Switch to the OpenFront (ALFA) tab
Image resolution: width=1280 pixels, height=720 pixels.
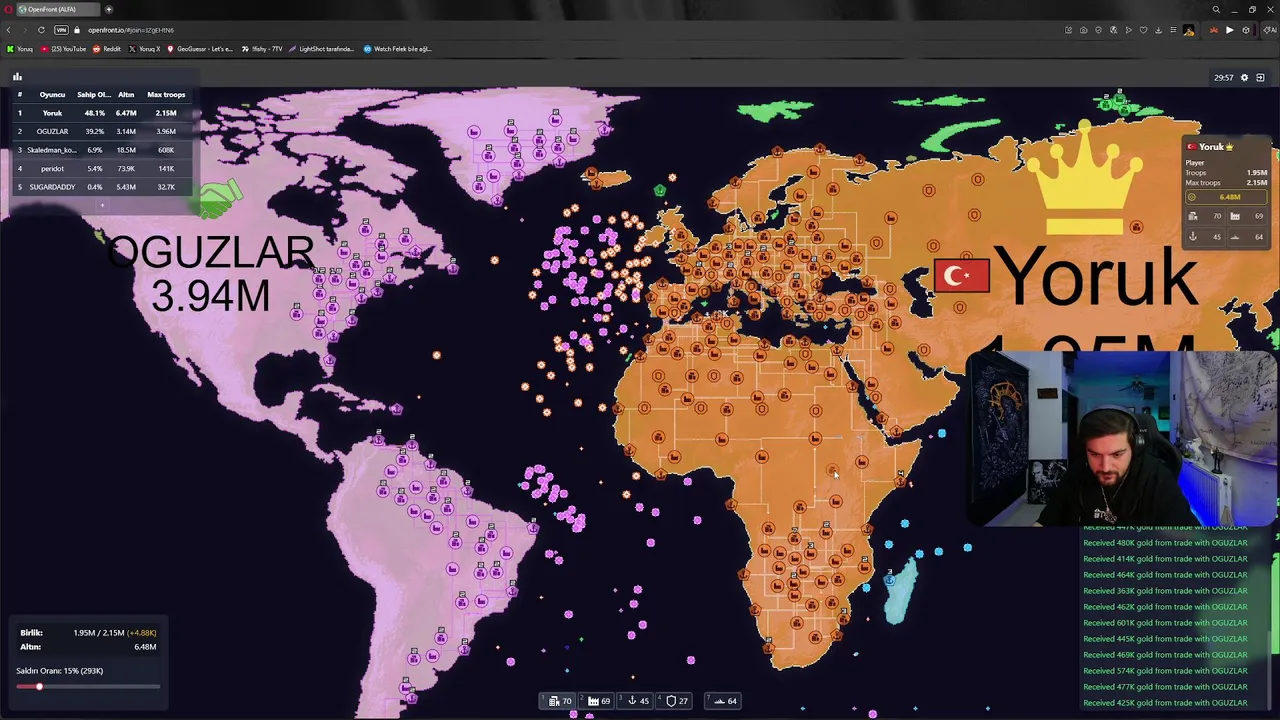click(x=57, y=9)
